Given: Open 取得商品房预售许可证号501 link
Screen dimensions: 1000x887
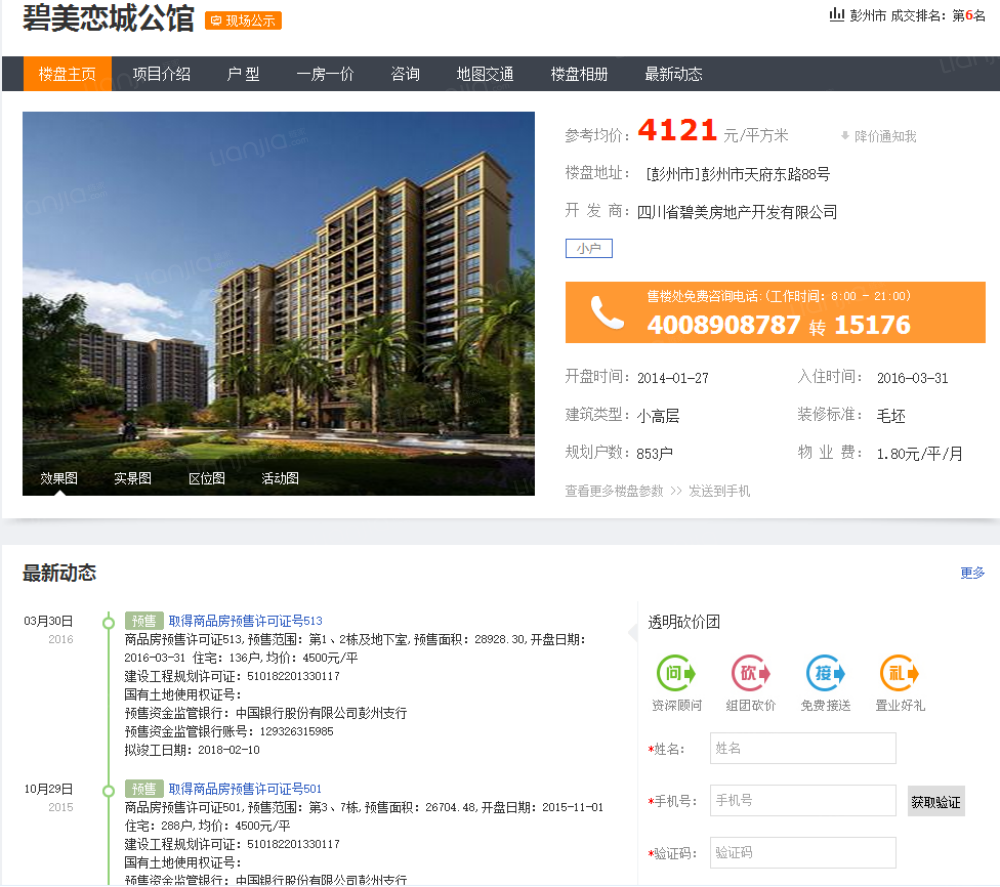Looking at the screenshot, I should click(245, 789).
